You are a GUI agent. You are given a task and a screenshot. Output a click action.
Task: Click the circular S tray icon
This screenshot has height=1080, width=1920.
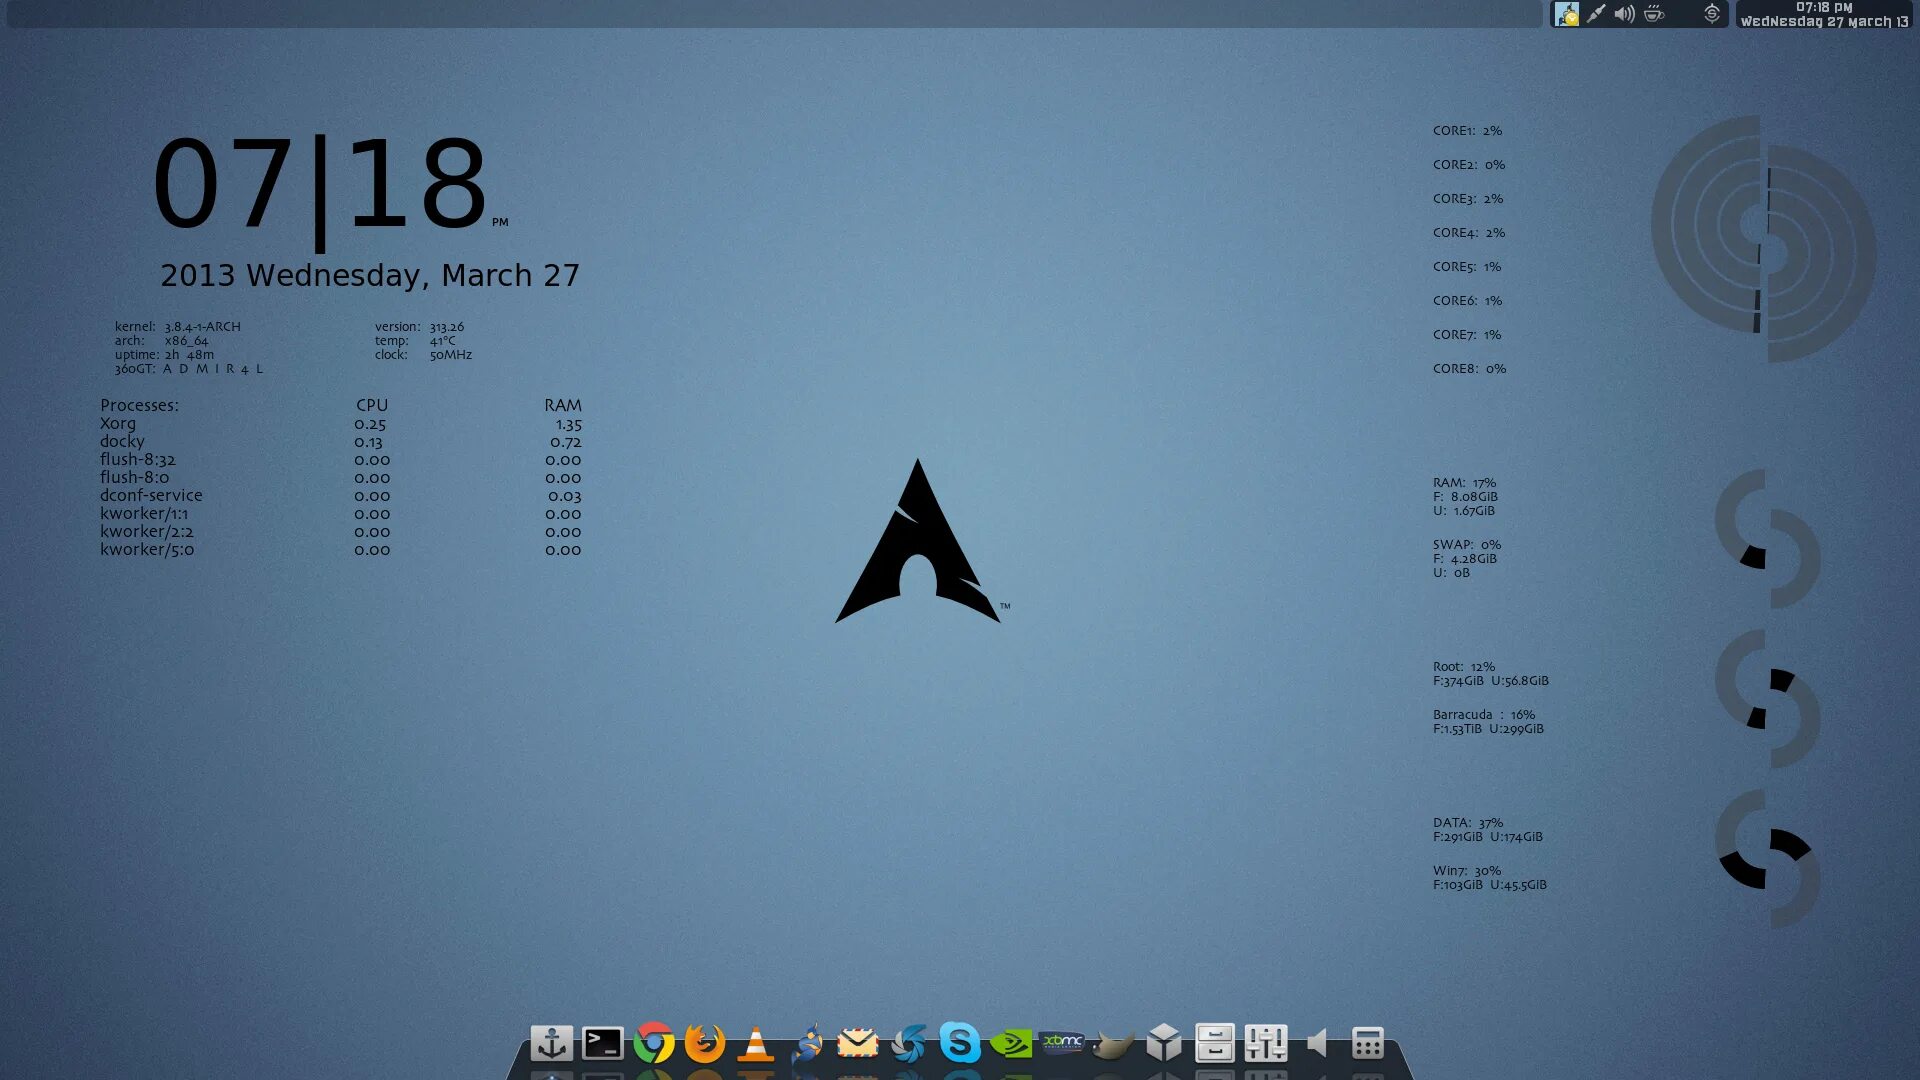1712,14
